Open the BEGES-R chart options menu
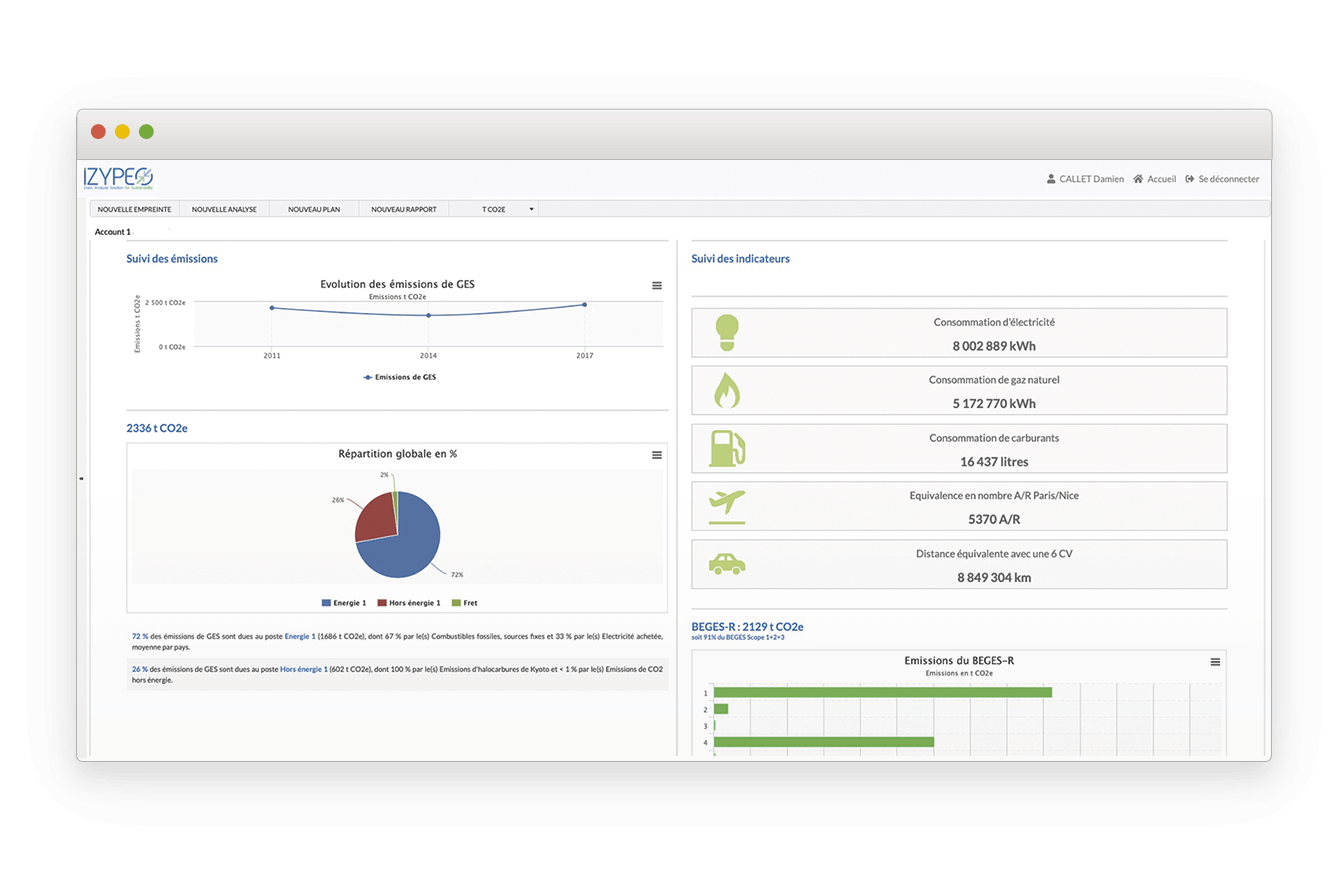The width and height of the screenshot is (1340, 878). (1215, 662)
